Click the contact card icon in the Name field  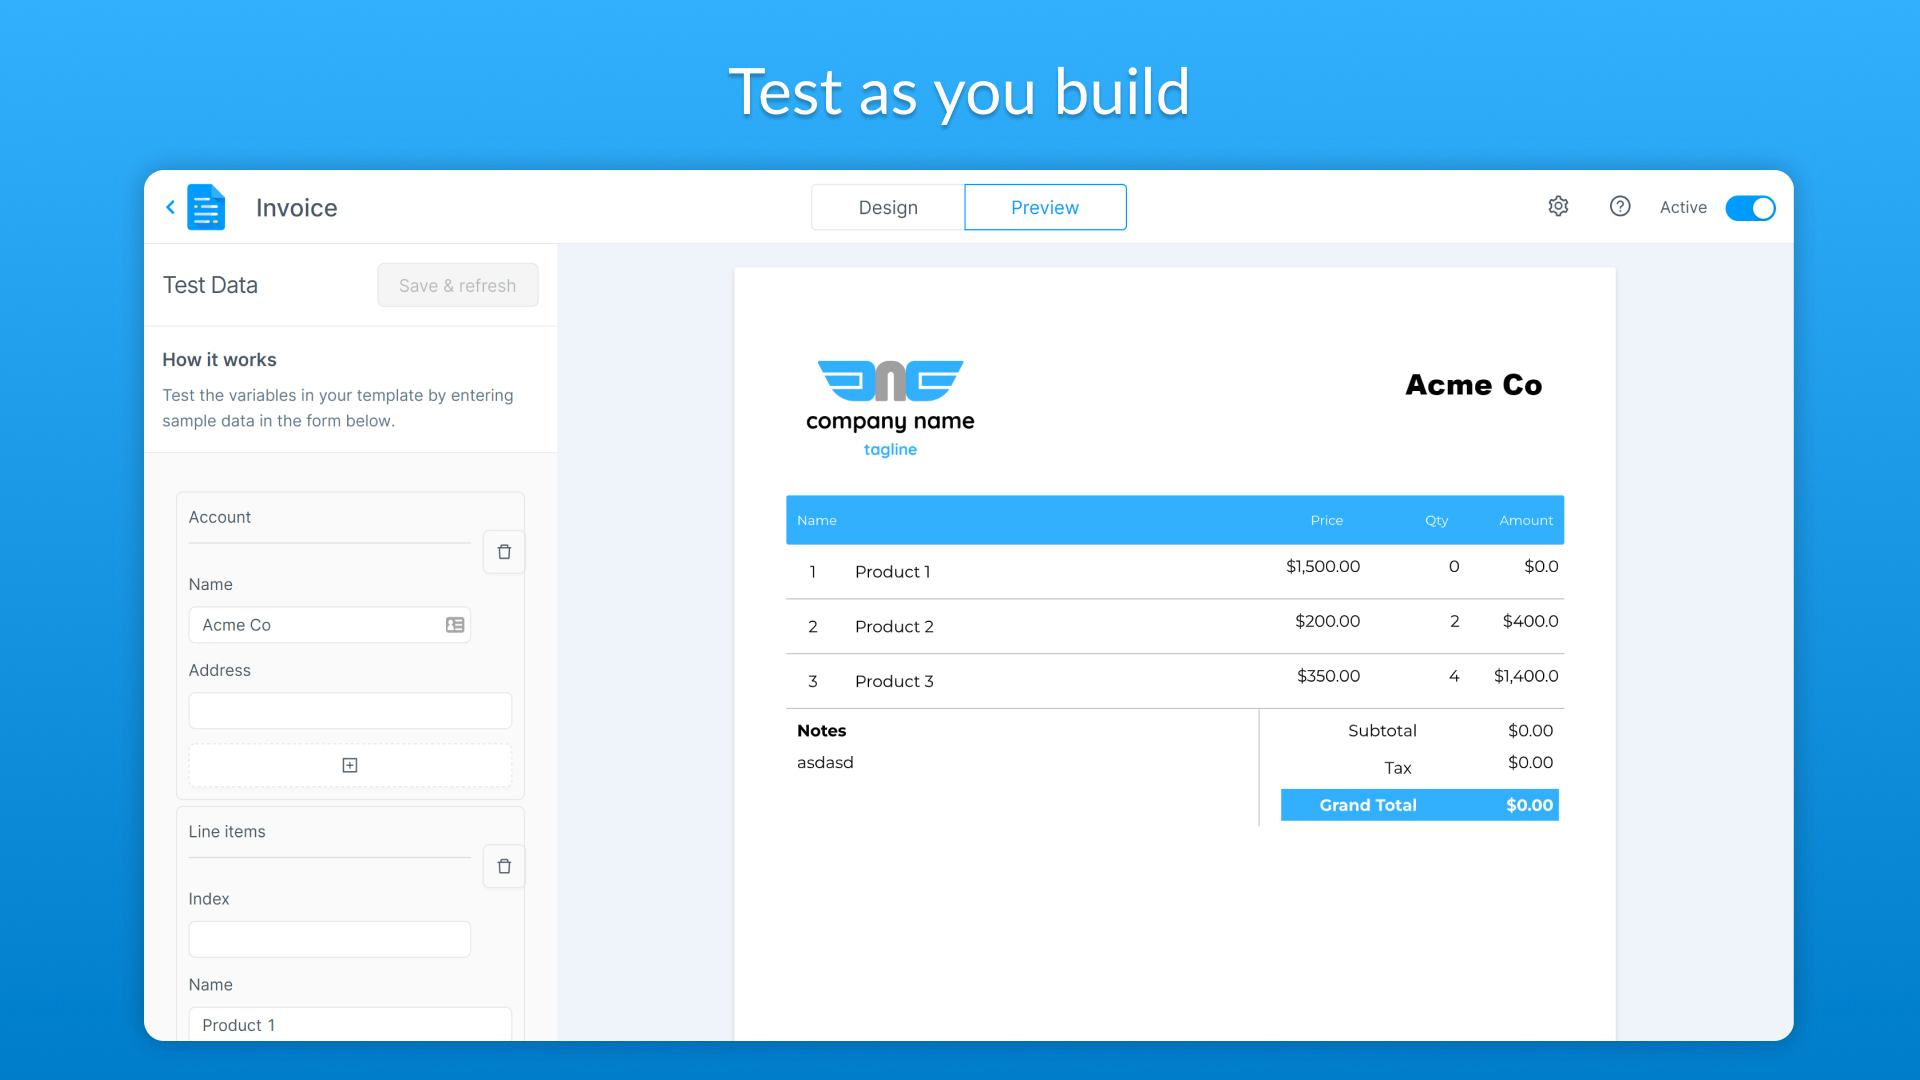coord(455,624)
